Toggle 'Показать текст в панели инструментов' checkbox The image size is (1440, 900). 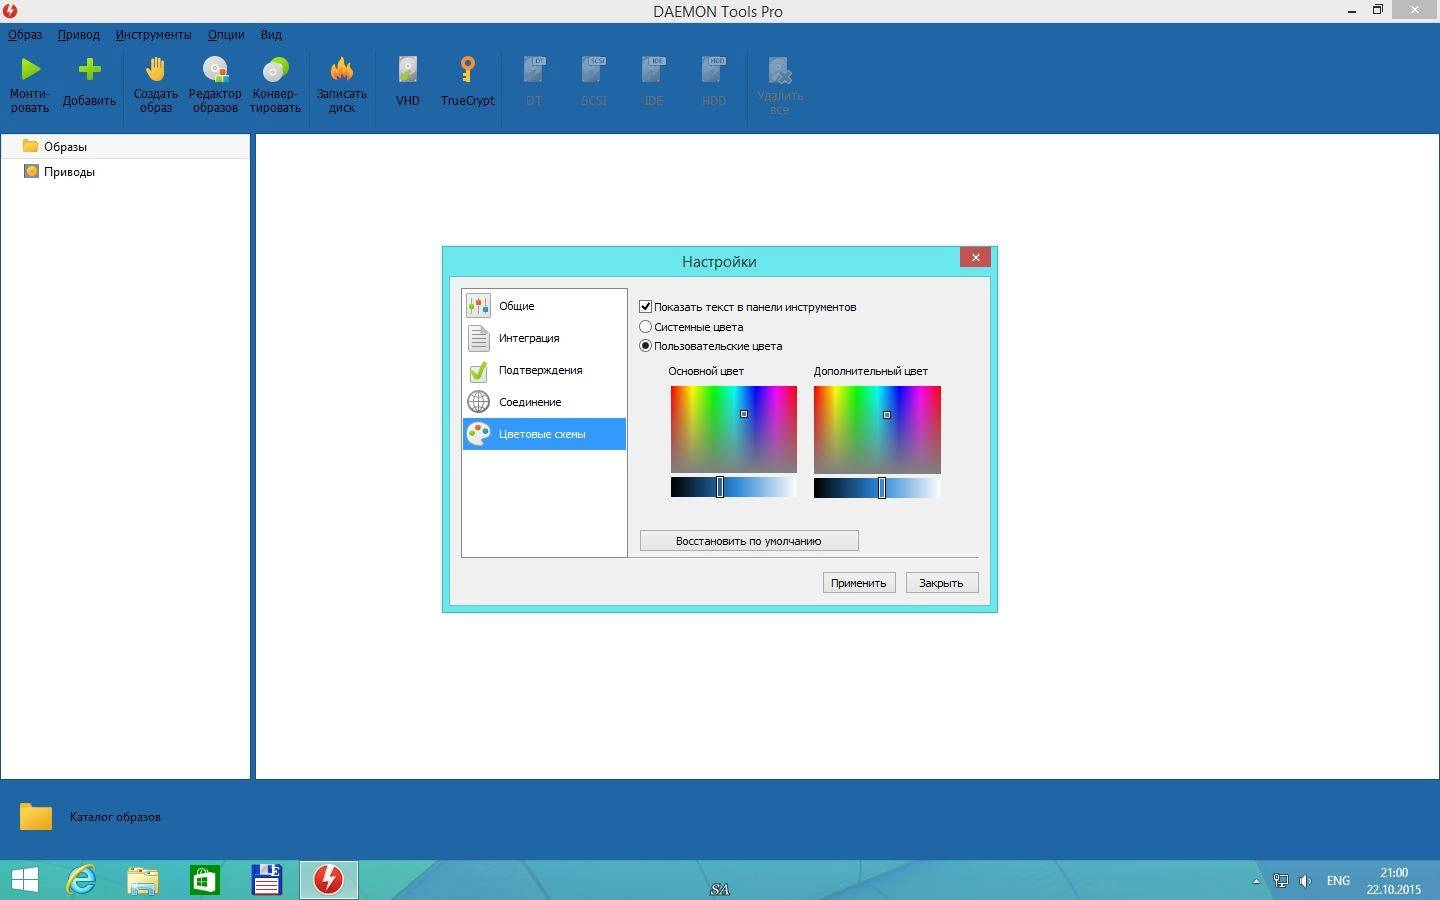(646, 307)
